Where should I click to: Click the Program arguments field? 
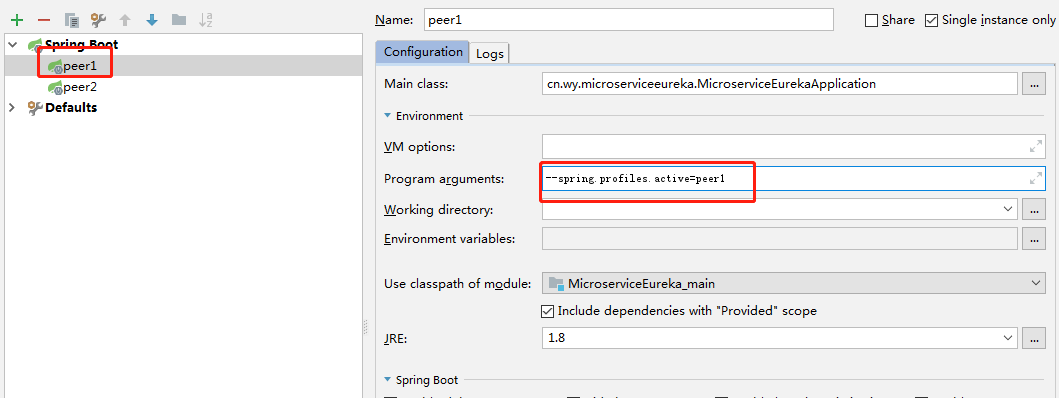794,178
